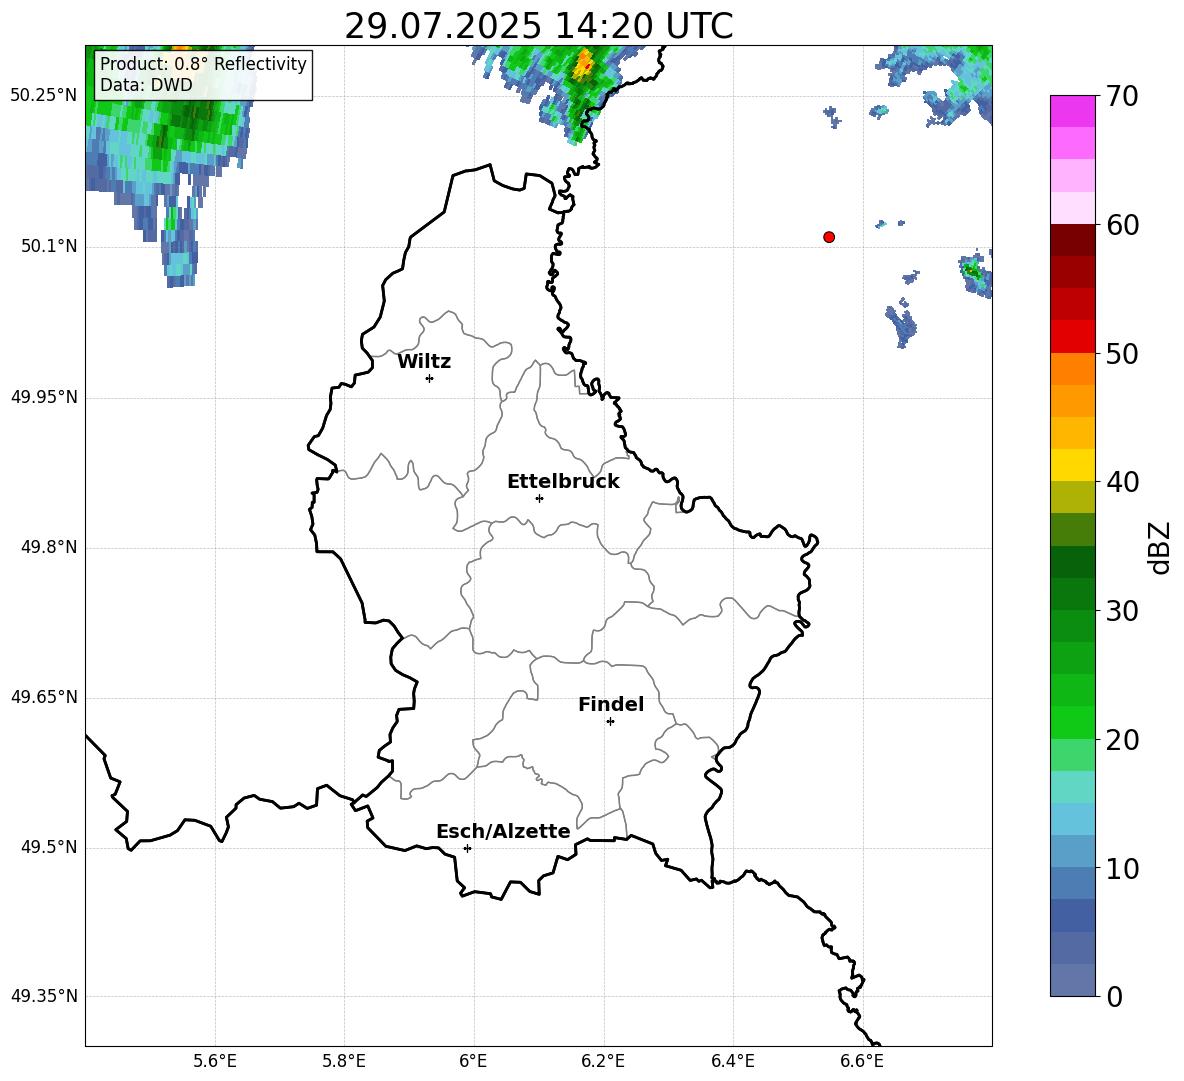
Task: Click the yellow-orange storm core at top center
Action: click(x=584, y=64)
